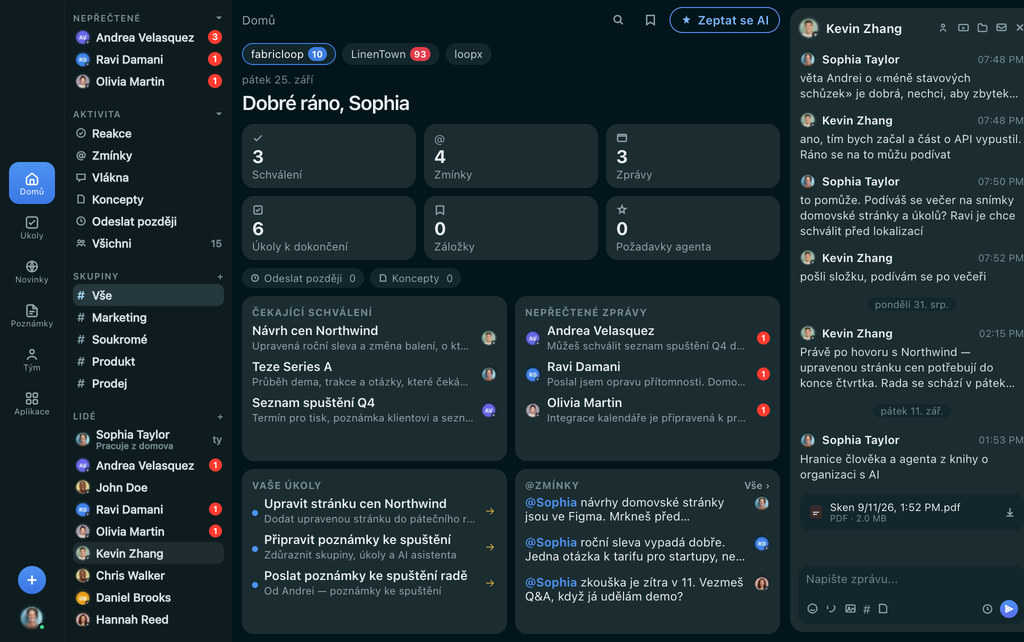Click the blue plus create button
Screen dimensions: 1024x642
pos(32,580)
